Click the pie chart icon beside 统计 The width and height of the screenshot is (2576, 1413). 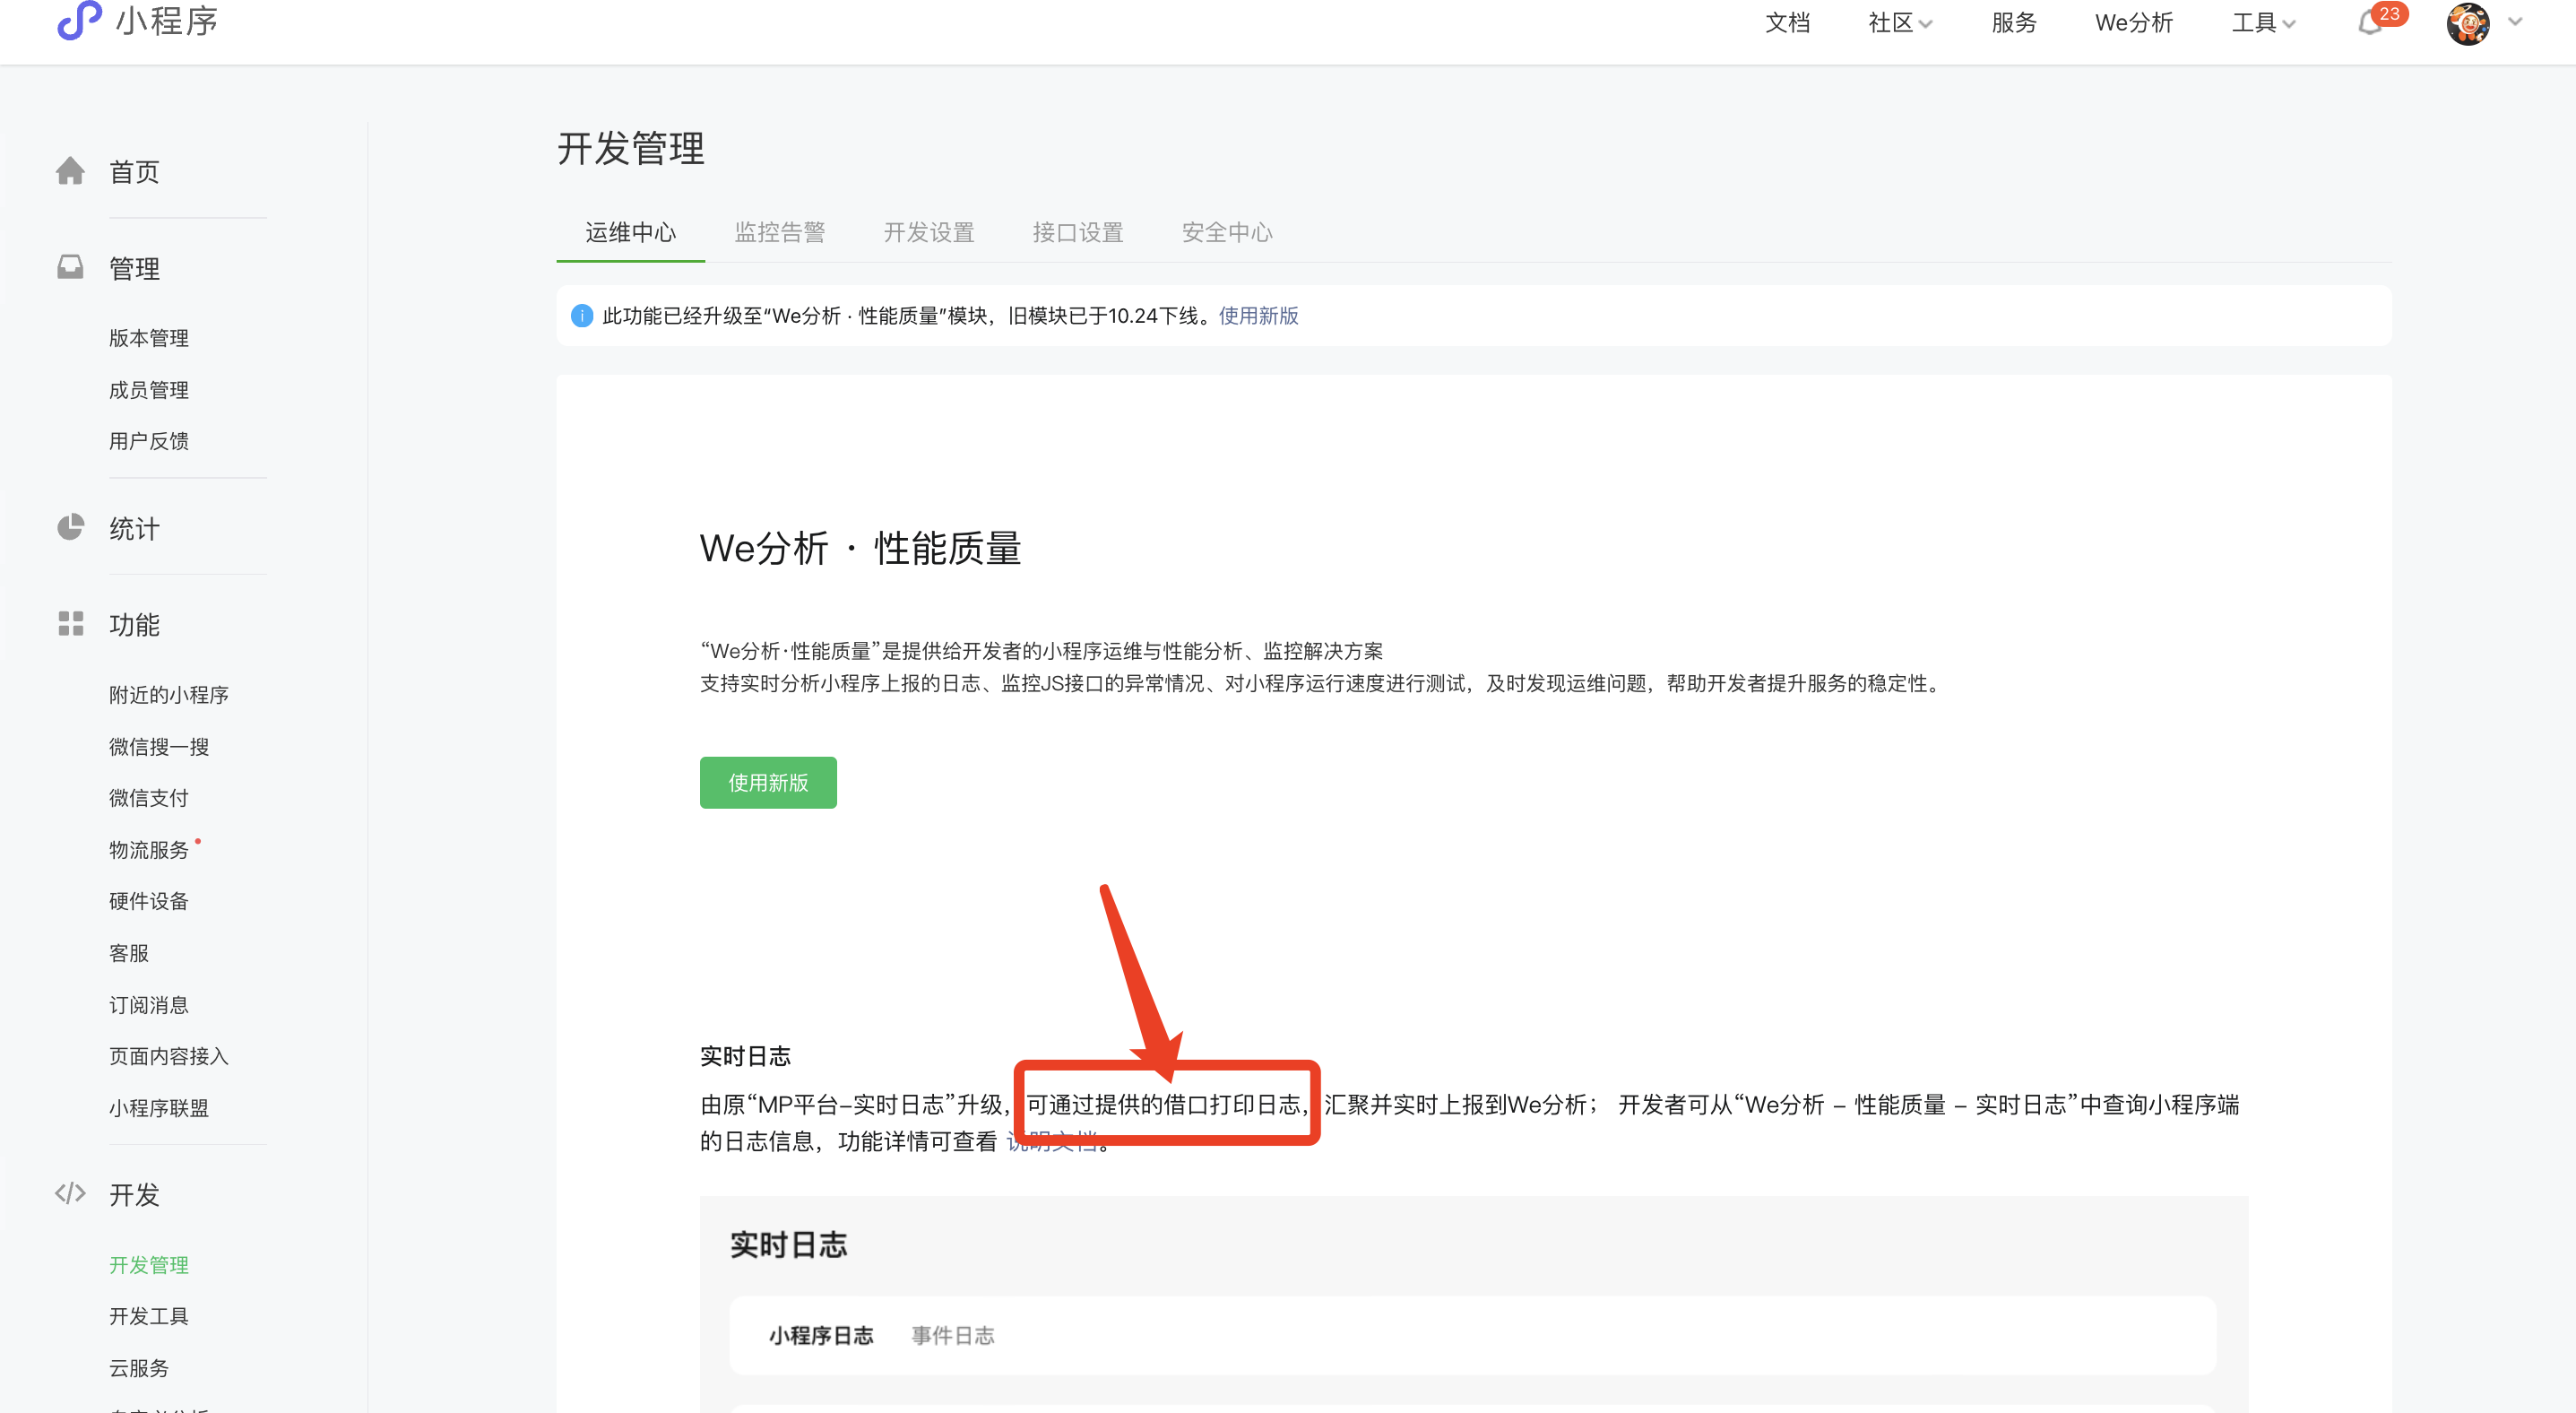coord(70,527)
